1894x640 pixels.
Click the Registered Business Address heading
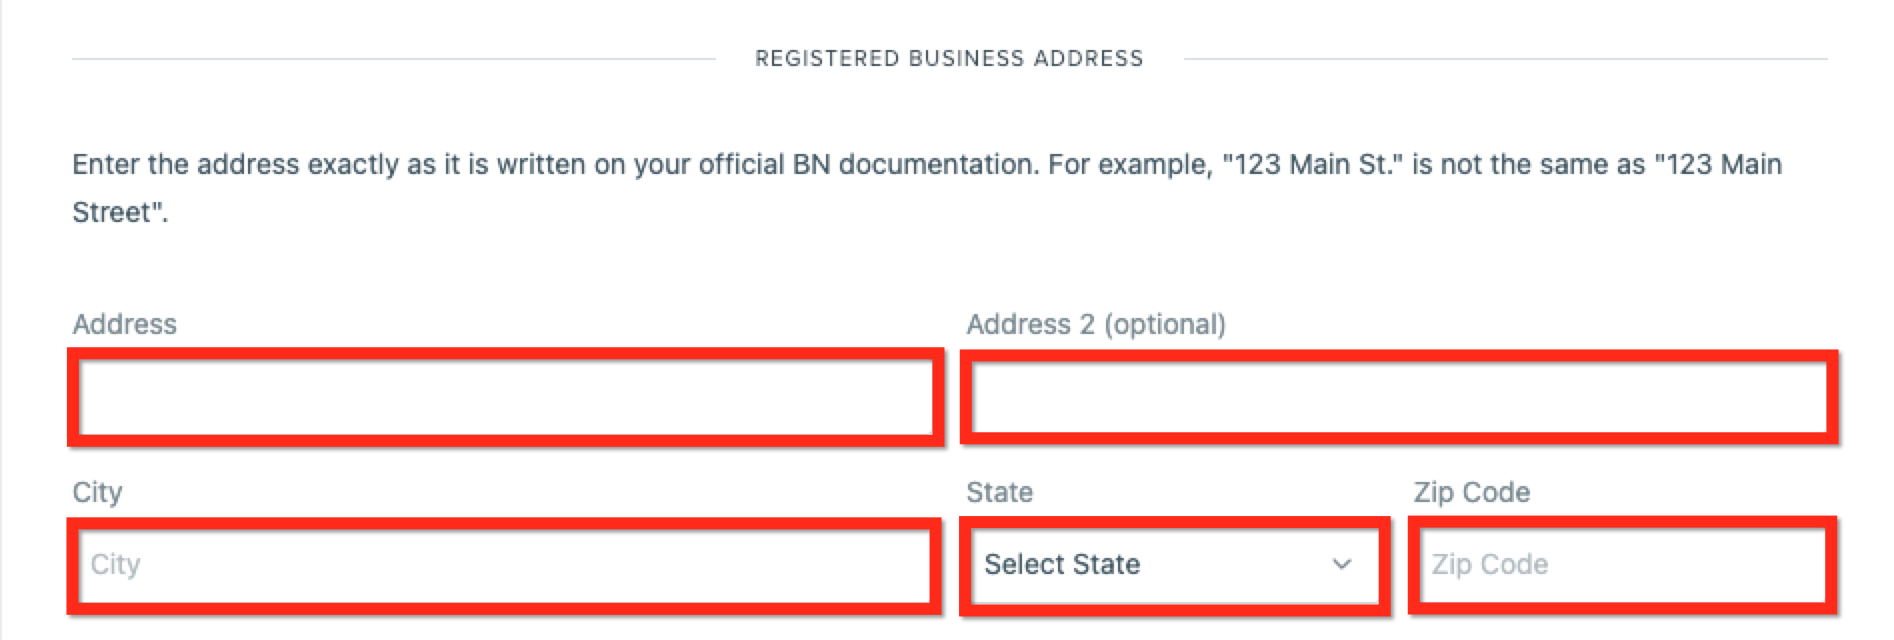pyautogui.click(x=948, y=58)
